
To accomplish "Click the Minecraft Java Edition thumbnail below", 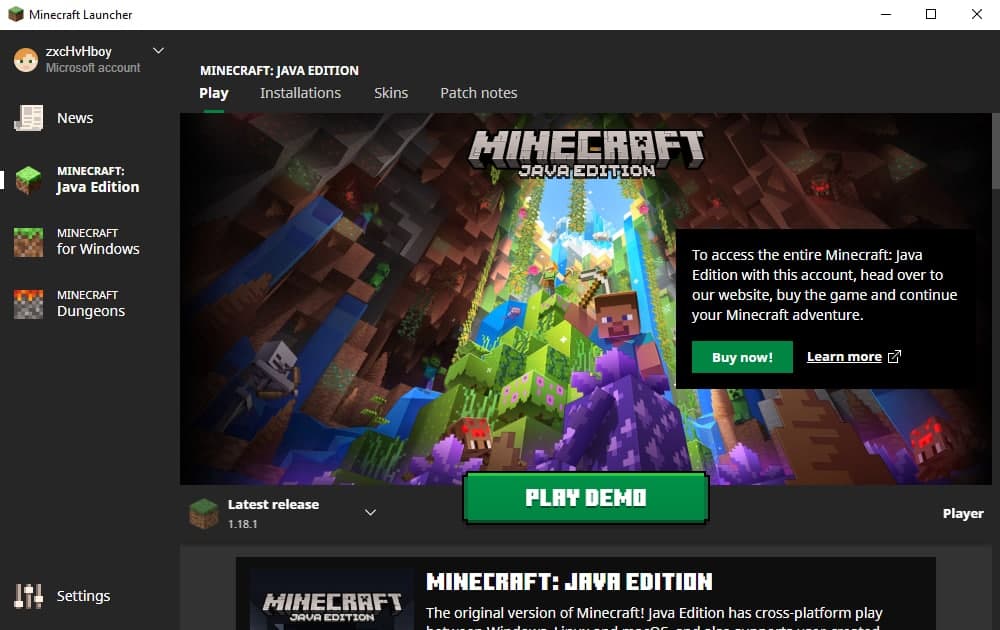I will pyautogui.click(x=332, y=599).
